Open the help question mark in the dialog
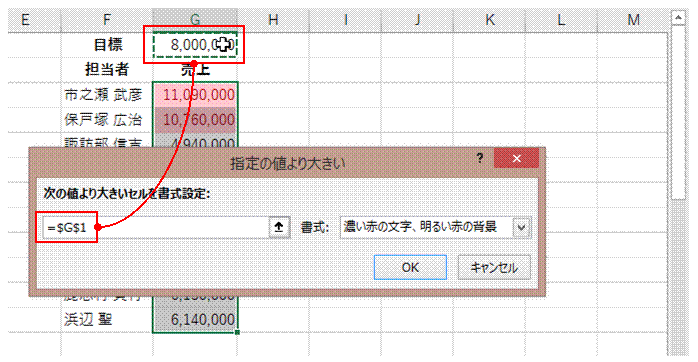The image size is (698, 362). click(x=480, y=159)
